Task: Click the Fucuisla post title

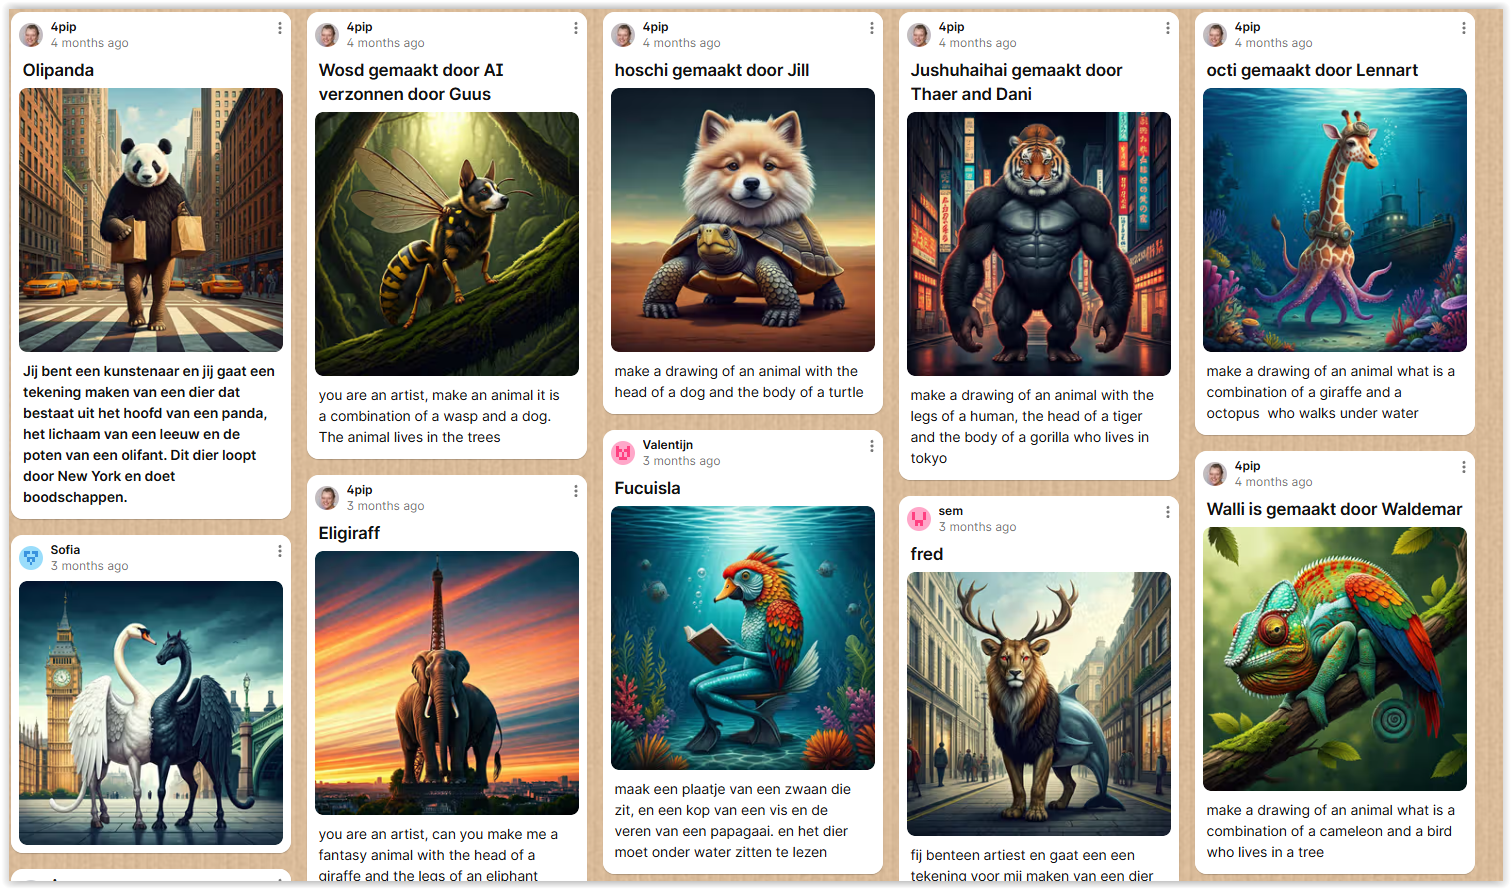Action: (647, 488)
